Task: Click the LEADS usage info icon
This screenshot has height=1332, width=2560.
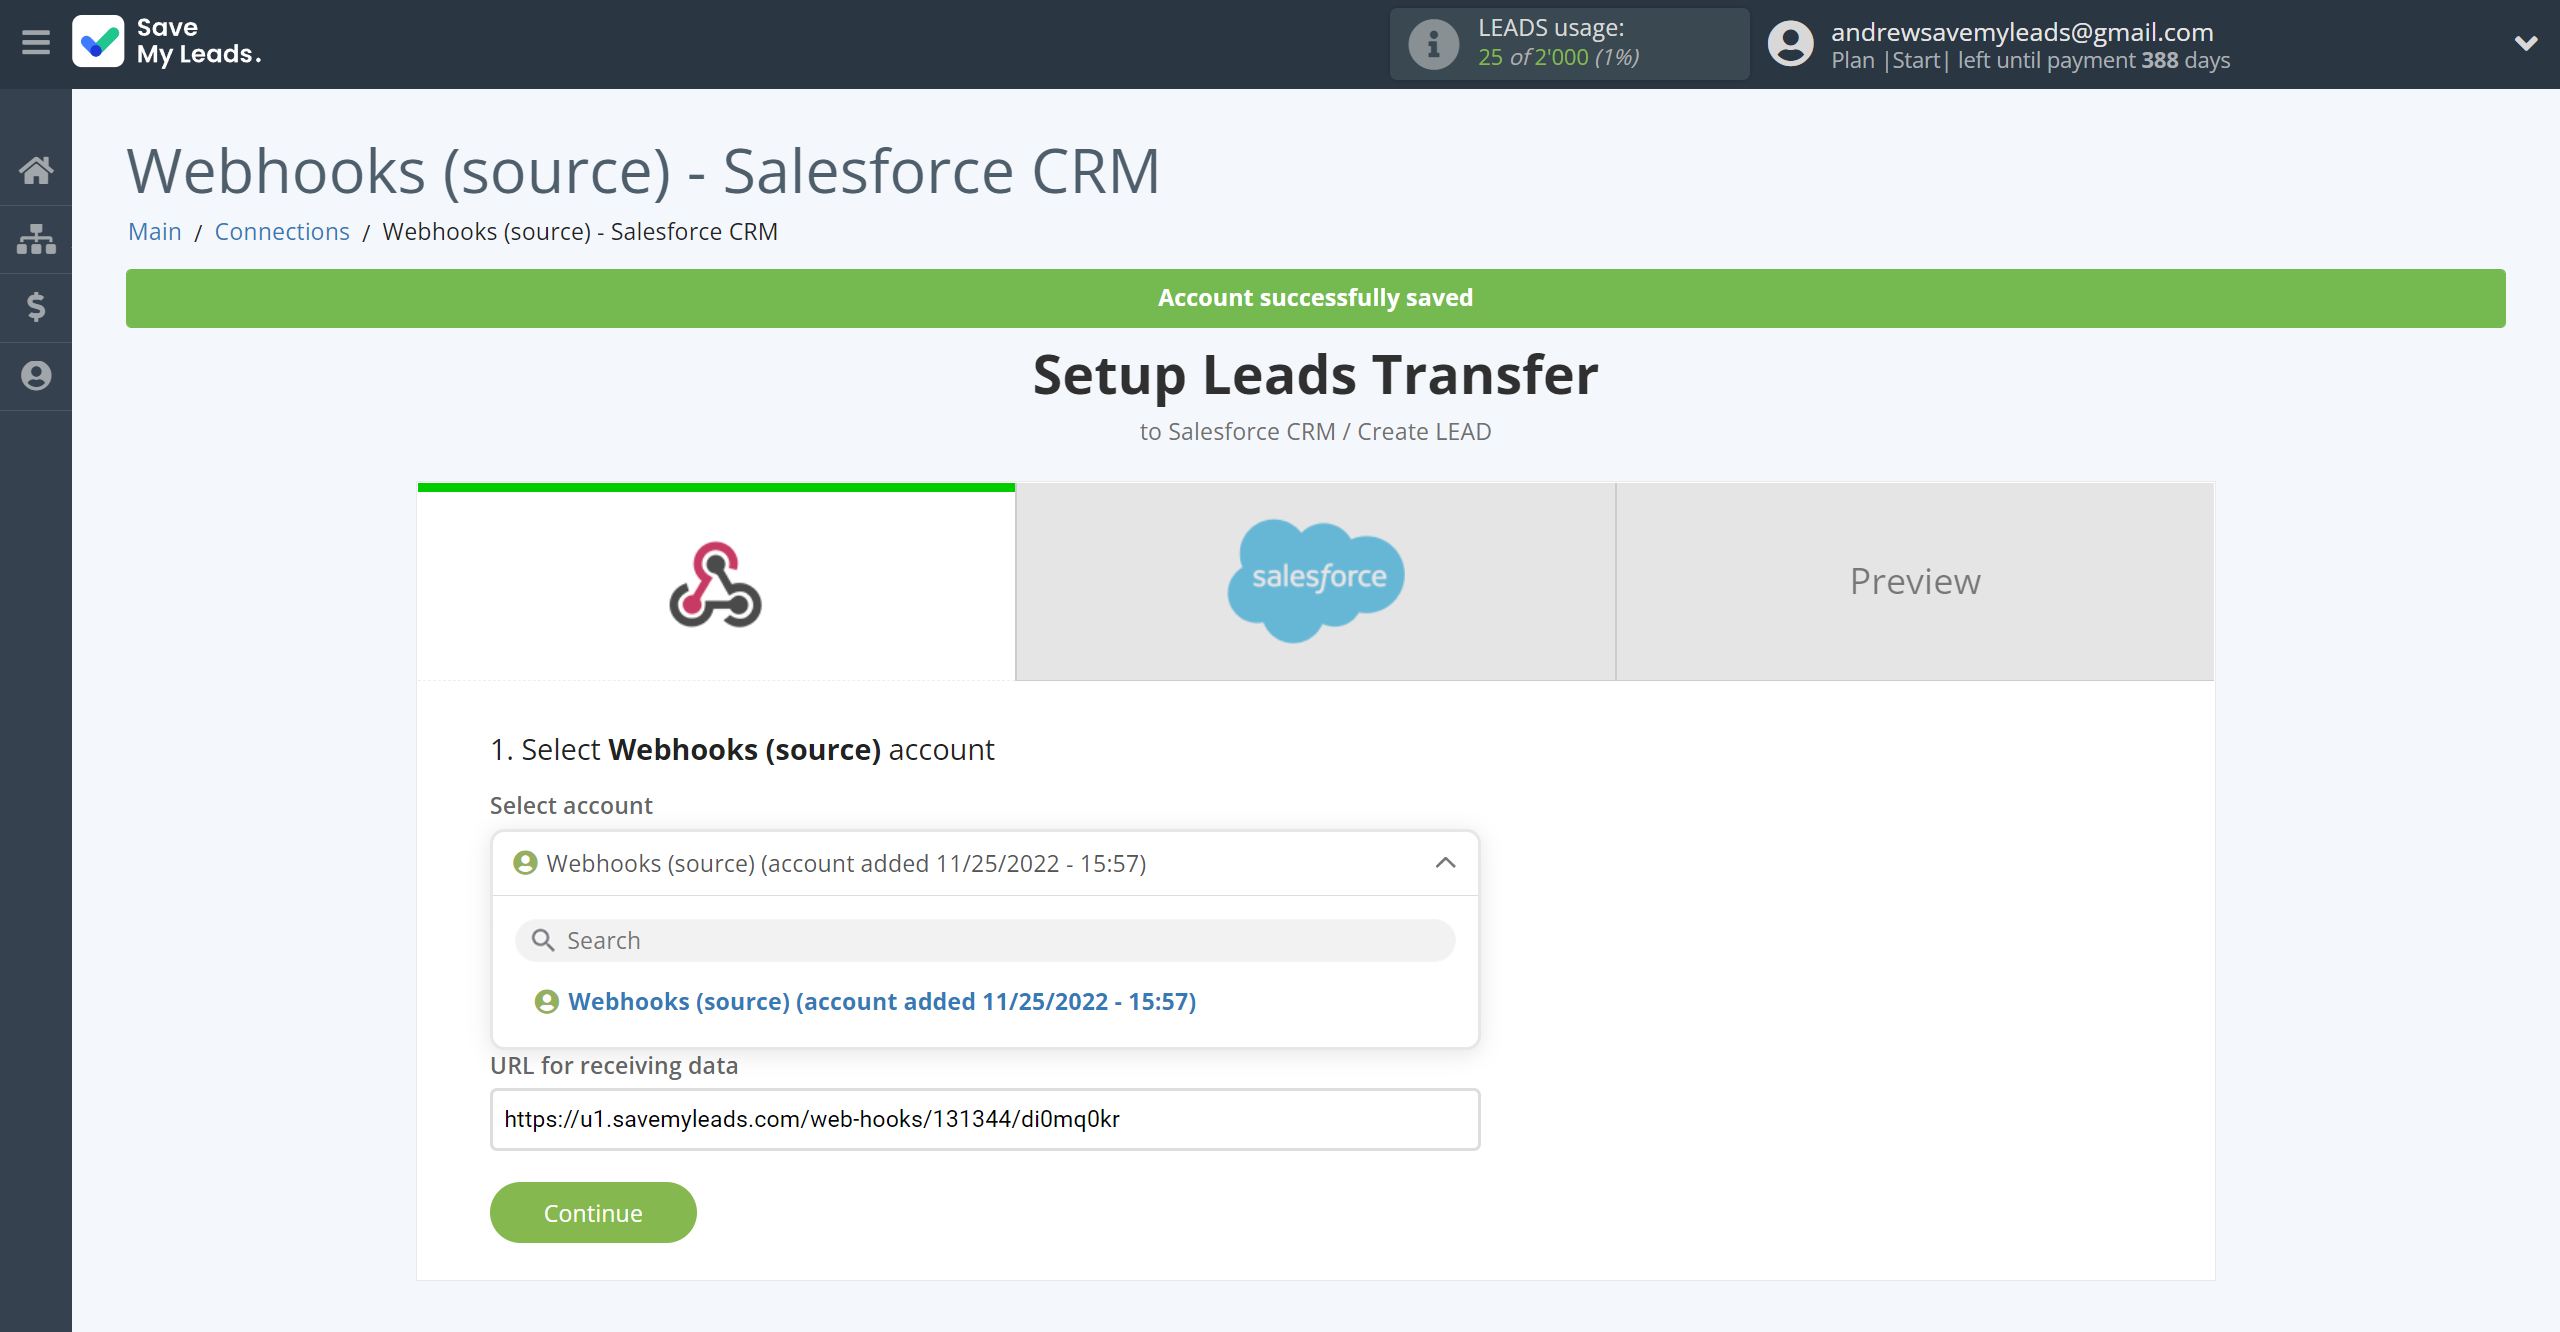Action: pyautogui.click(x=1433, y=44)
